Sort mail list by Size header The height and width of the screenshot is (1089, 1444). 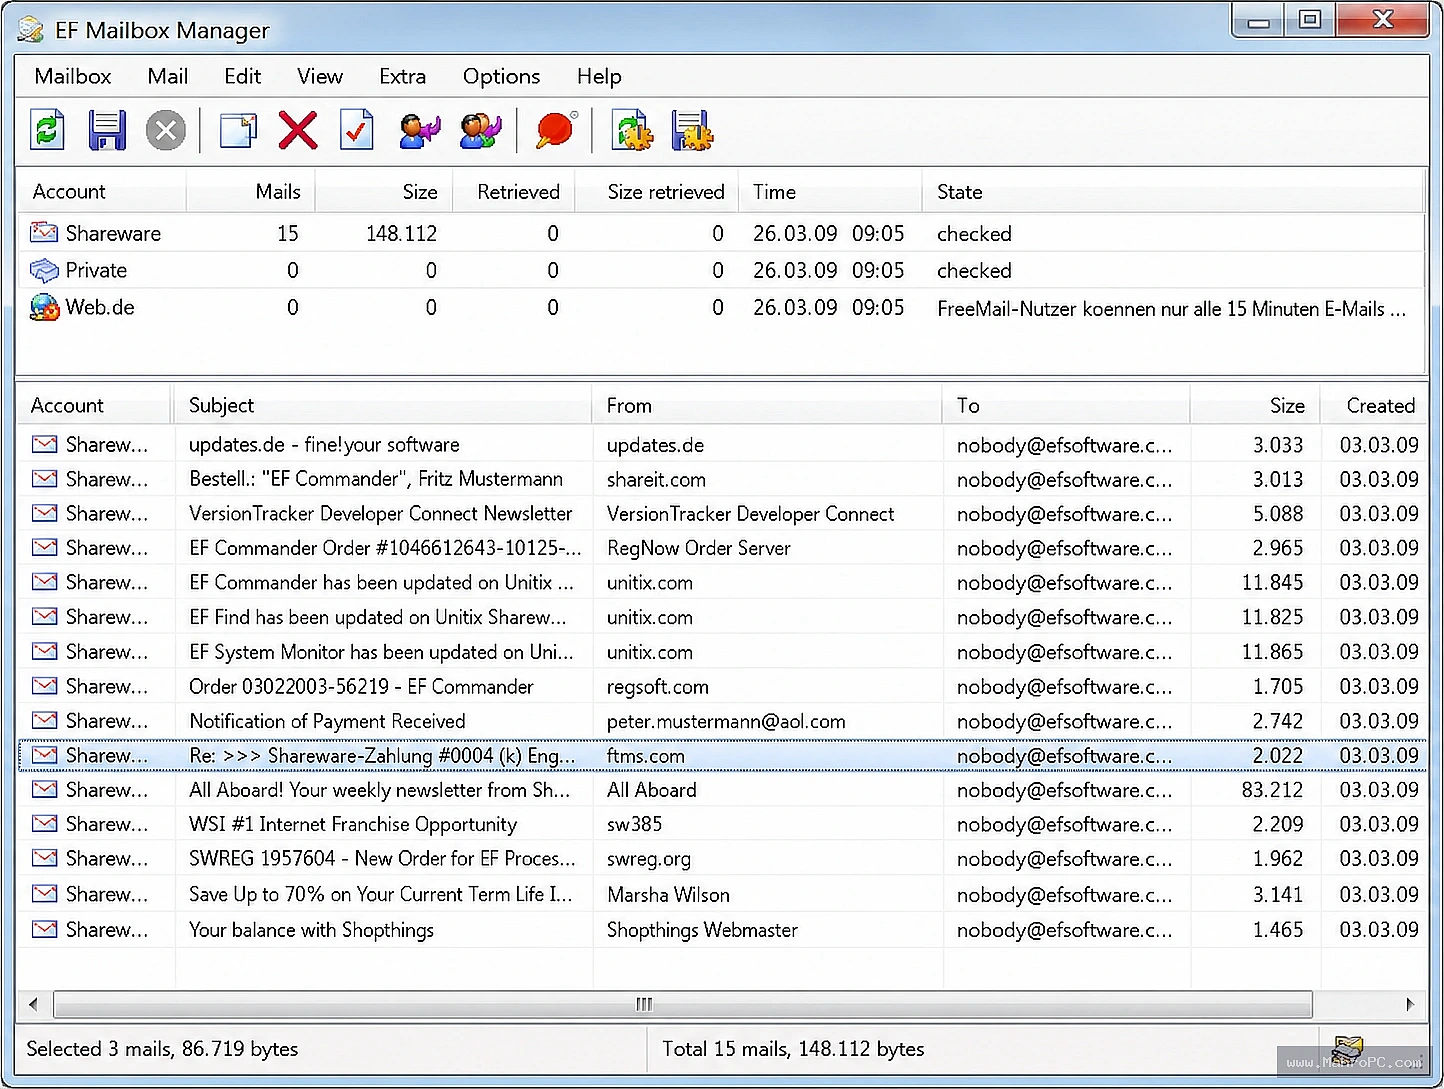pyautogui.click(x=1255, y=405)
